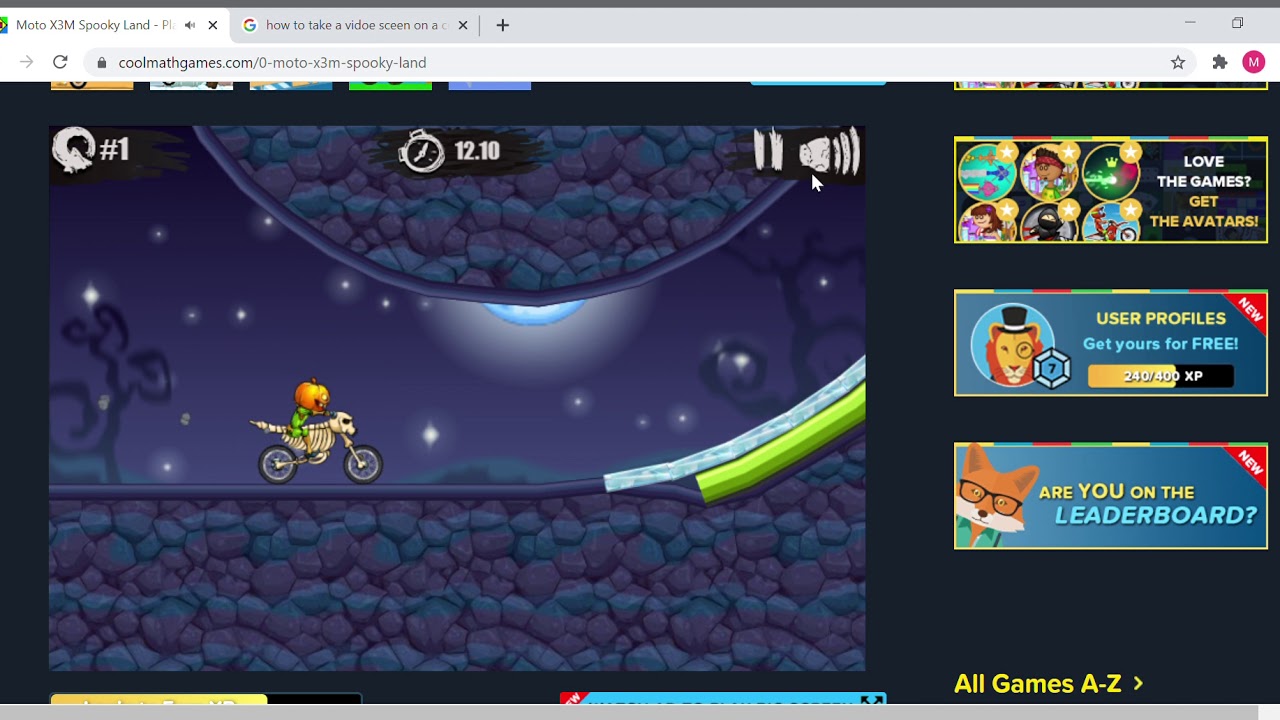Screen dimensions: 1280x720
Task: Click the timer reading 12.10
Action: click(x=476, y=151)
